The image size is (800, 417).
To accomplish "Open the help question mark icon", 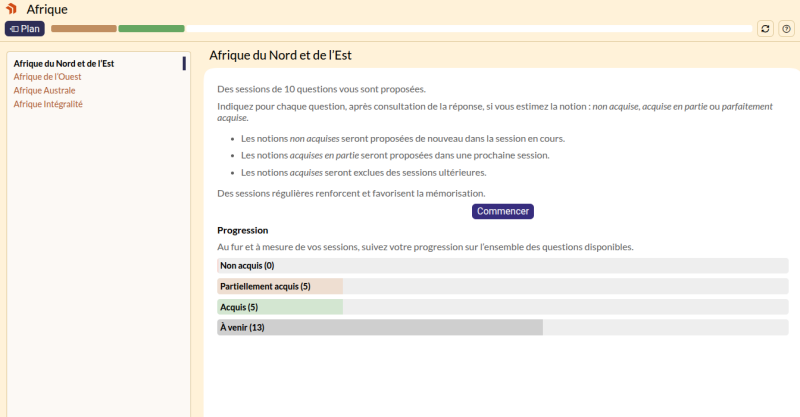I will [786, 29].
